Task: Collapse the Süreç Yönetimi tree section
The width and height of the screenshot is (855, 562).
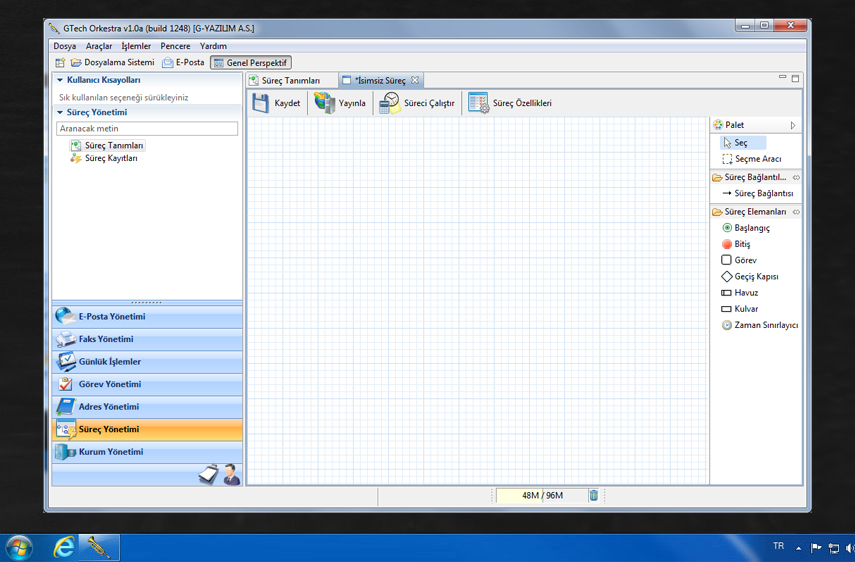Action: pyautogui.click(x=60, y=112)
